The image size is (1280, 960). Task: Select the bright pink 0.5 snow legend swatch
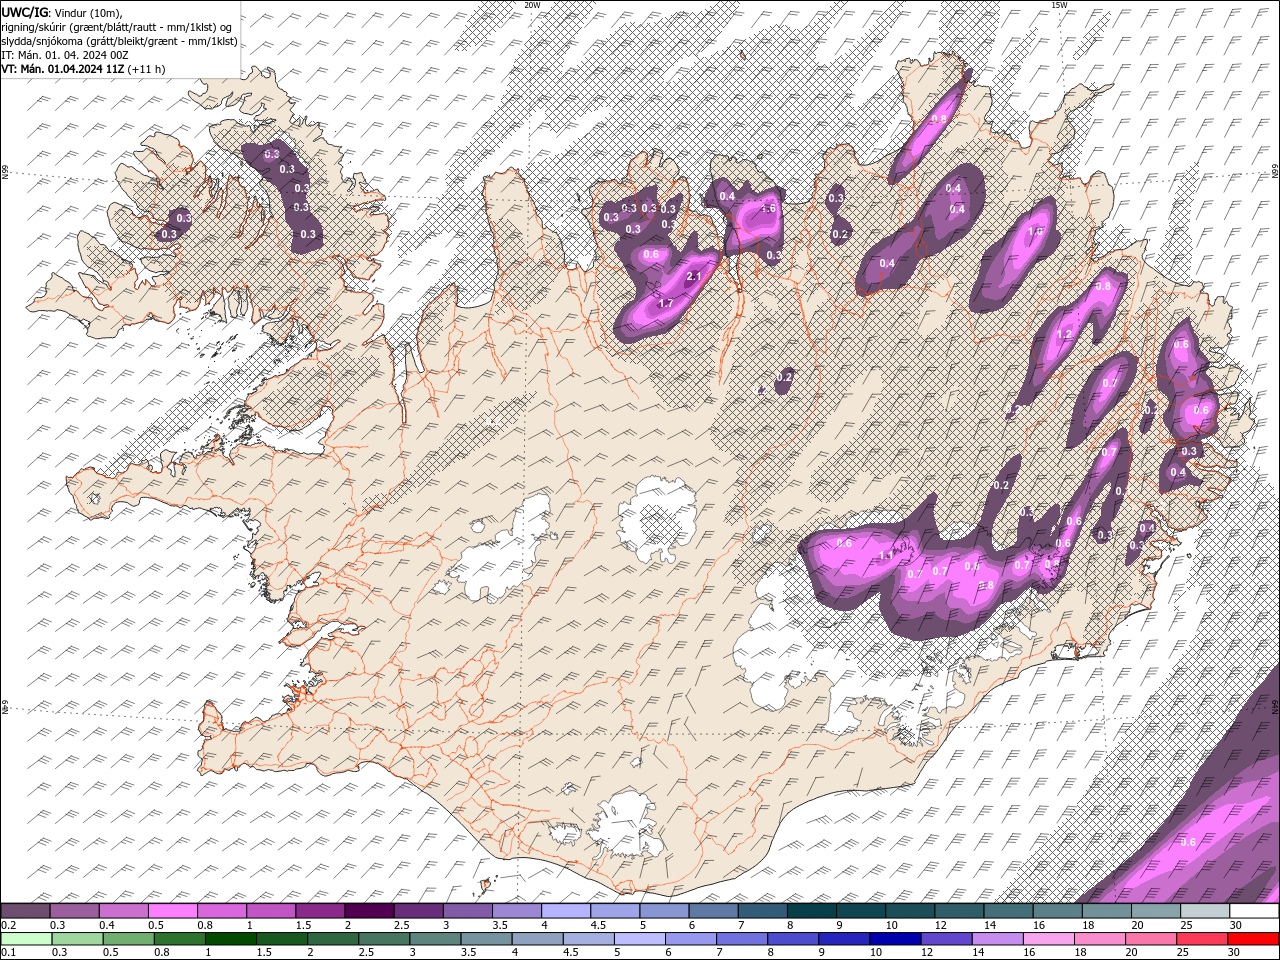point(172,911)
